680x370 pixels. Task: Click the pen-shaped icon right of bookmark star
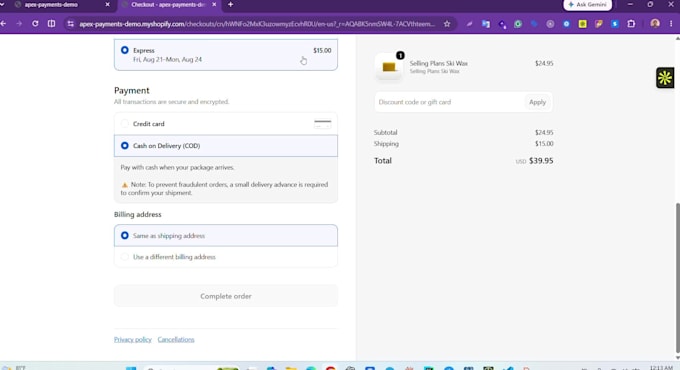tap(469, 24)
